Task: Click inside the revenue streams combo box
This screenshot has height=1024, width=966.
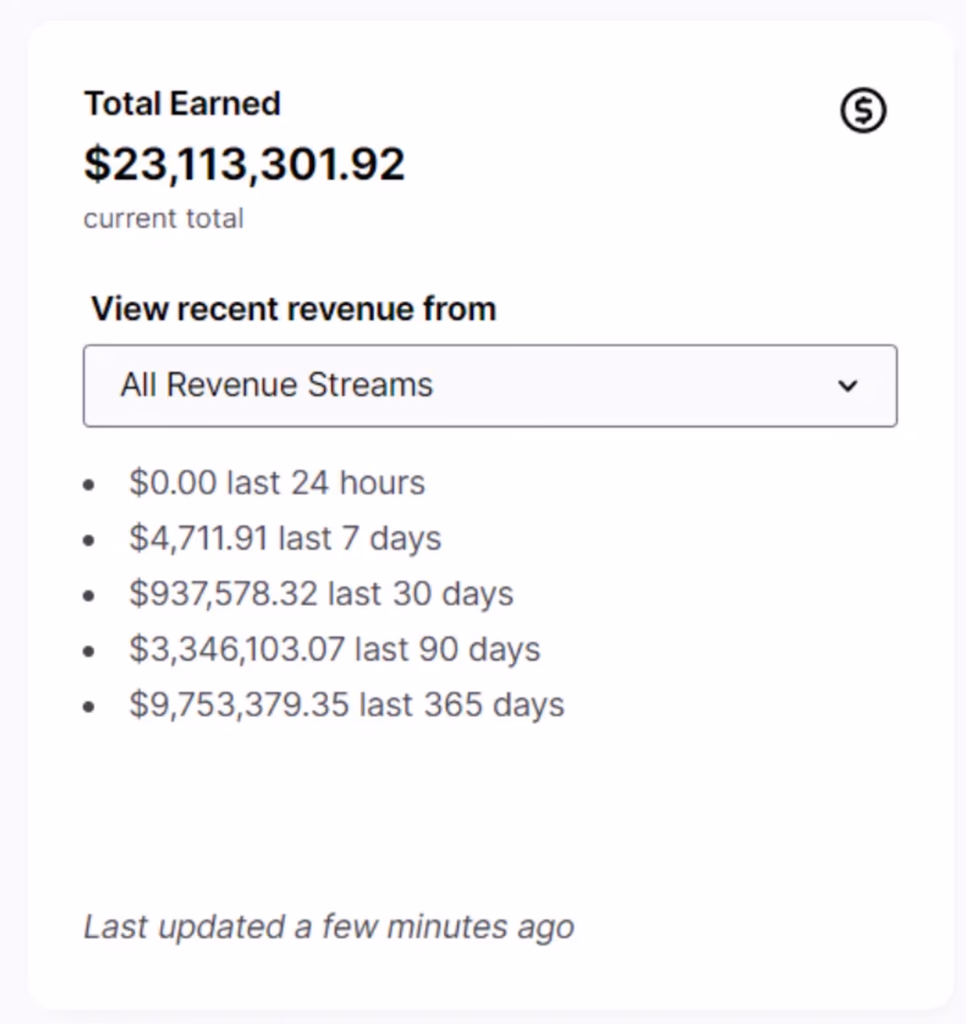Action: (400, 386)
